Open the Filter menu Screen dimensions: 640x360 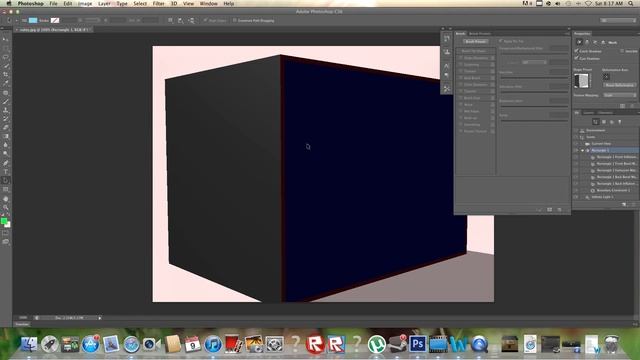pyautogui.click(x=158, y=4)
